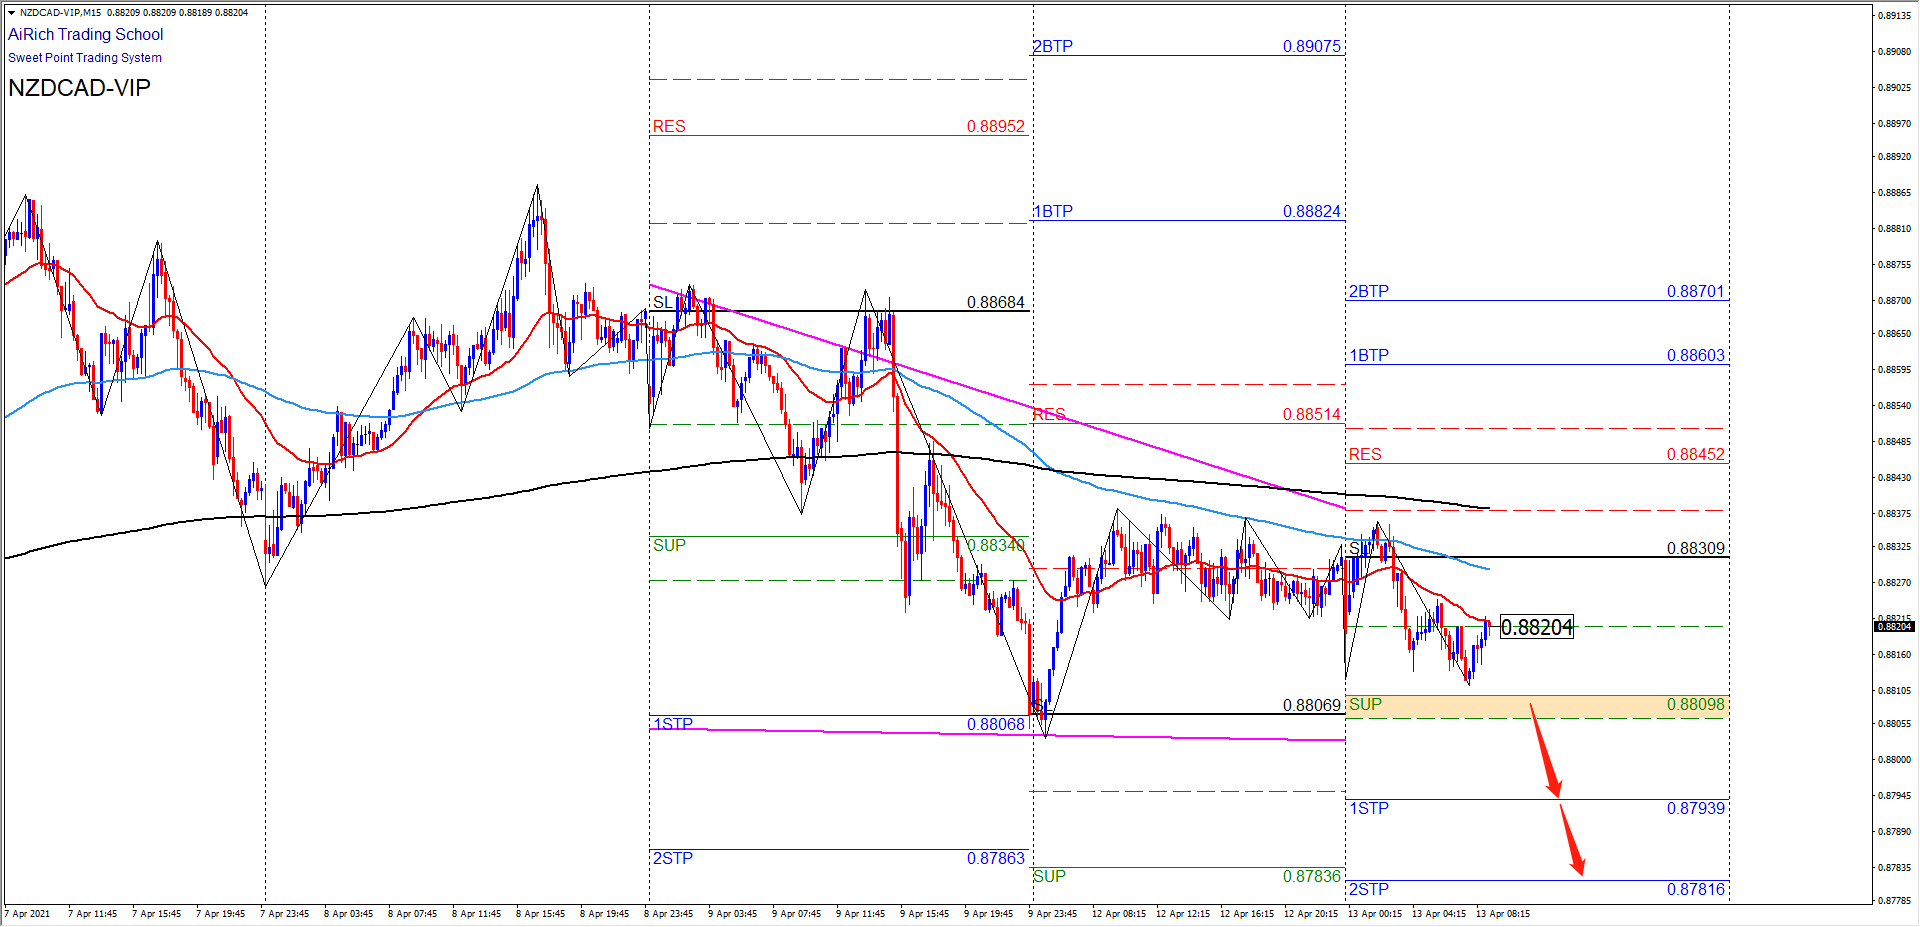Click the green 0.87836 support value
Viewport: 1920px width, 927px height.
(1312, 876)
